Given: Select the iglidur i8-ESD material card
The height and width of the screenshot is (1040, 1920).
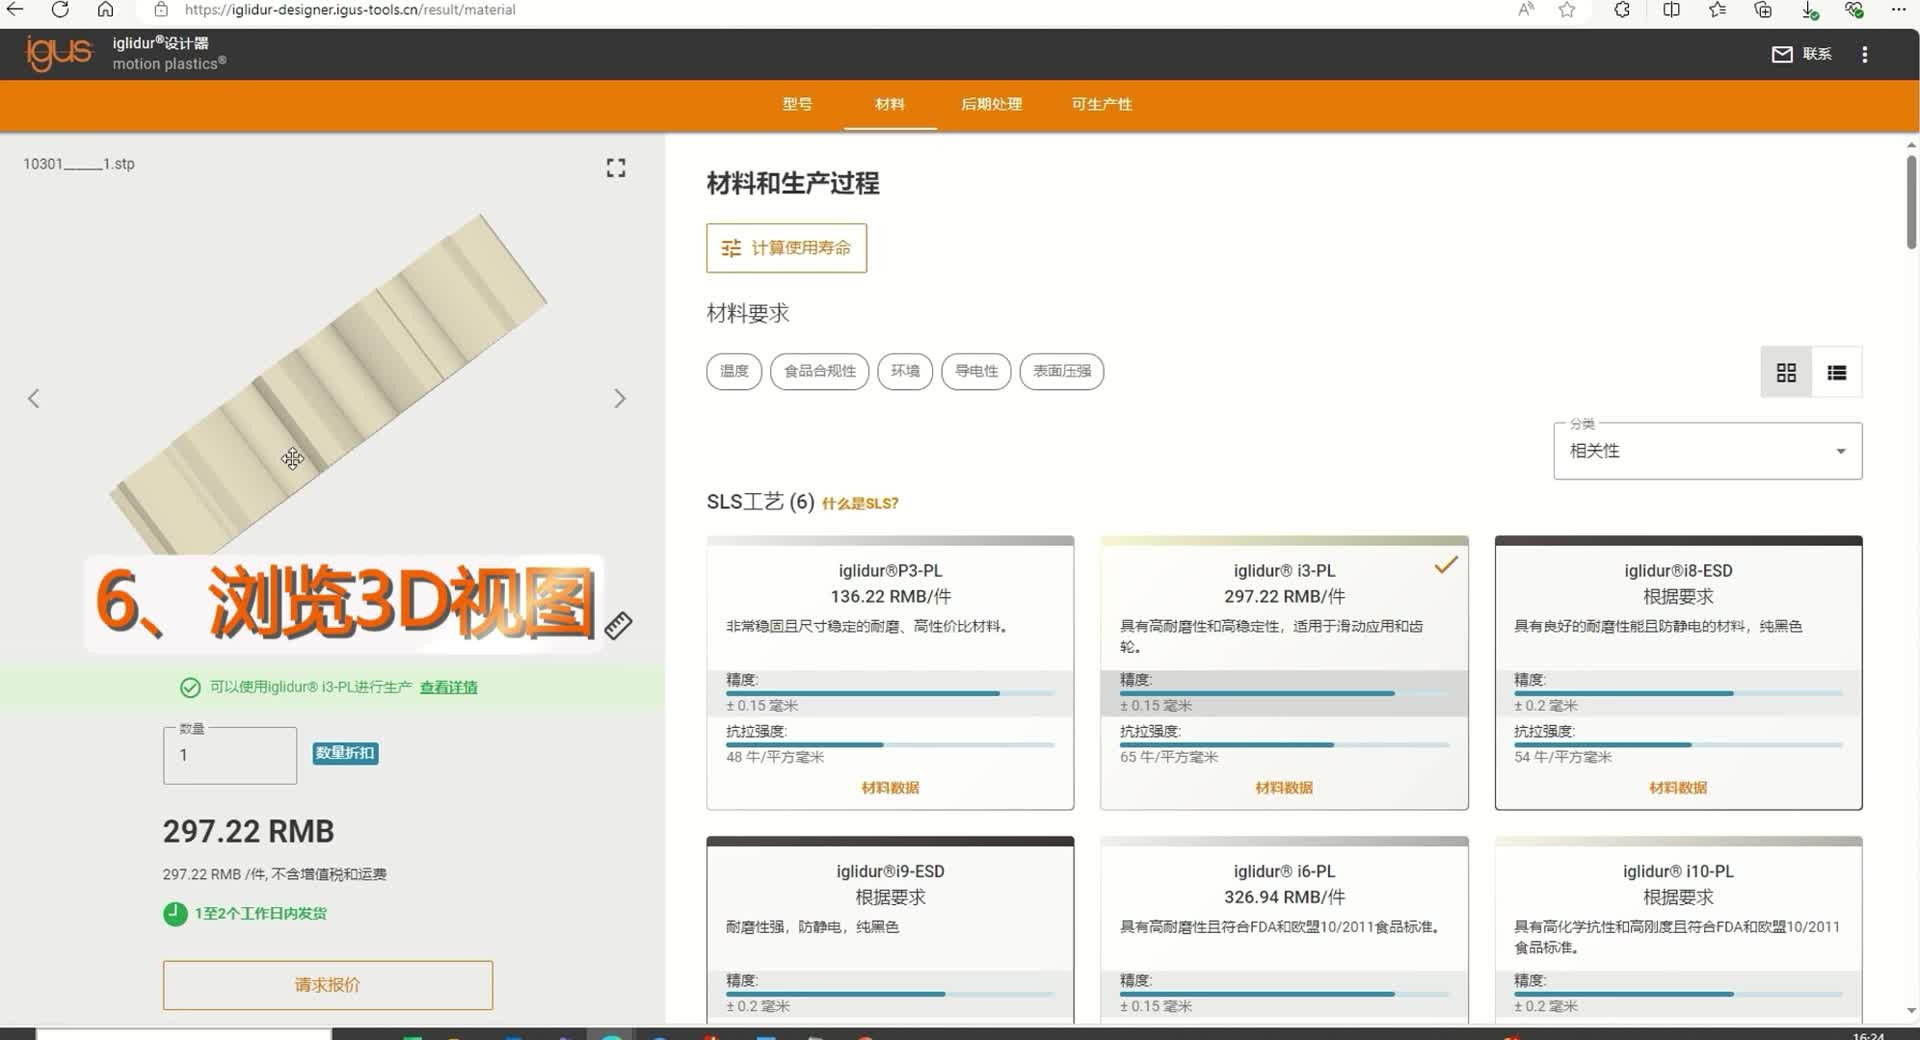Looking at the screenshot, I should click(x=1678, y=673).
